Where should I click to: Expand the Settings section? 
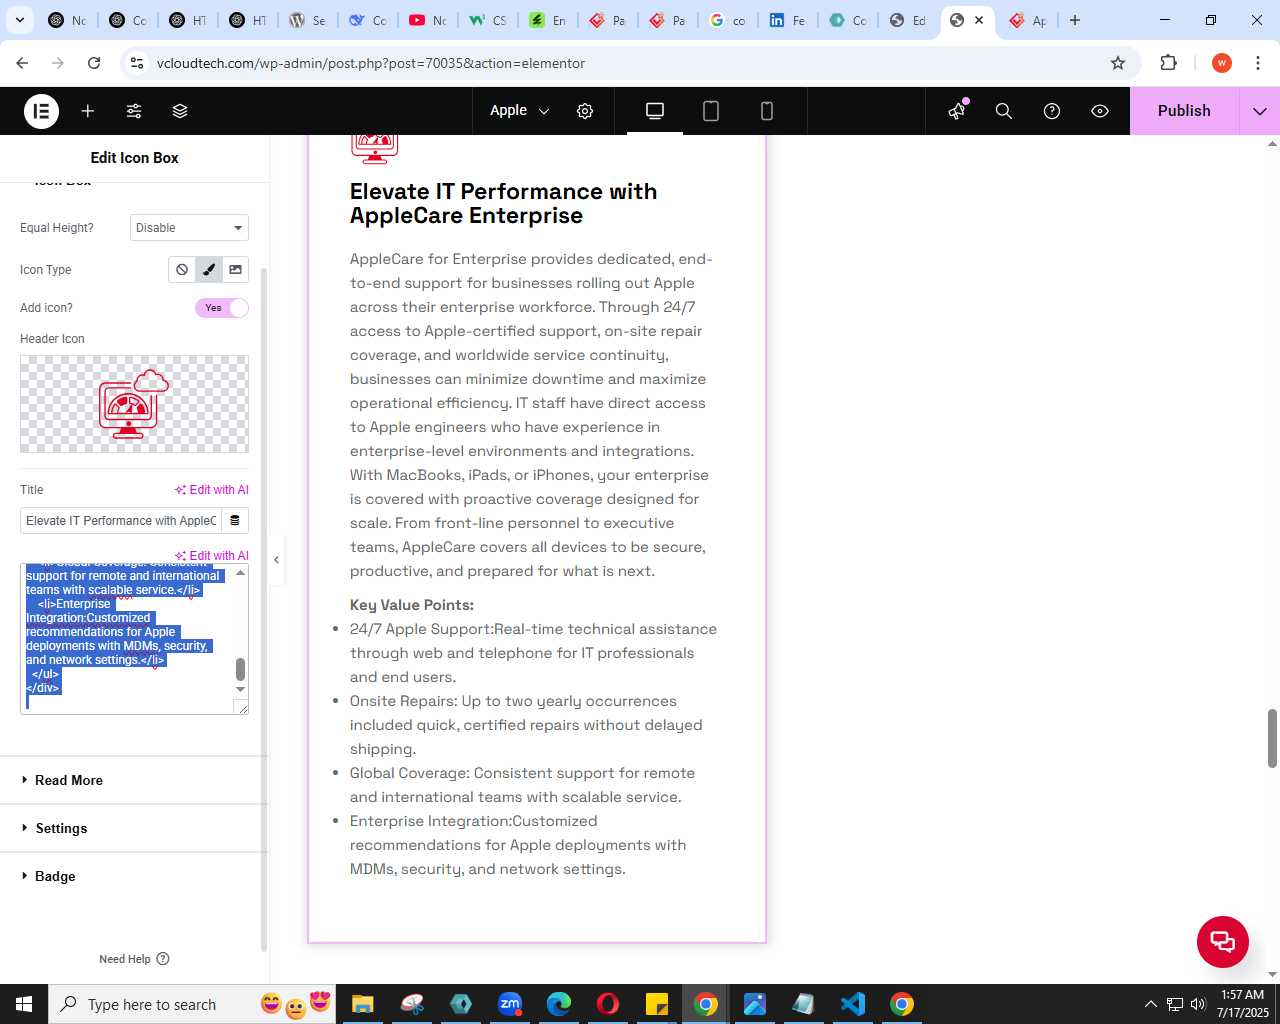tap(134, 828)
